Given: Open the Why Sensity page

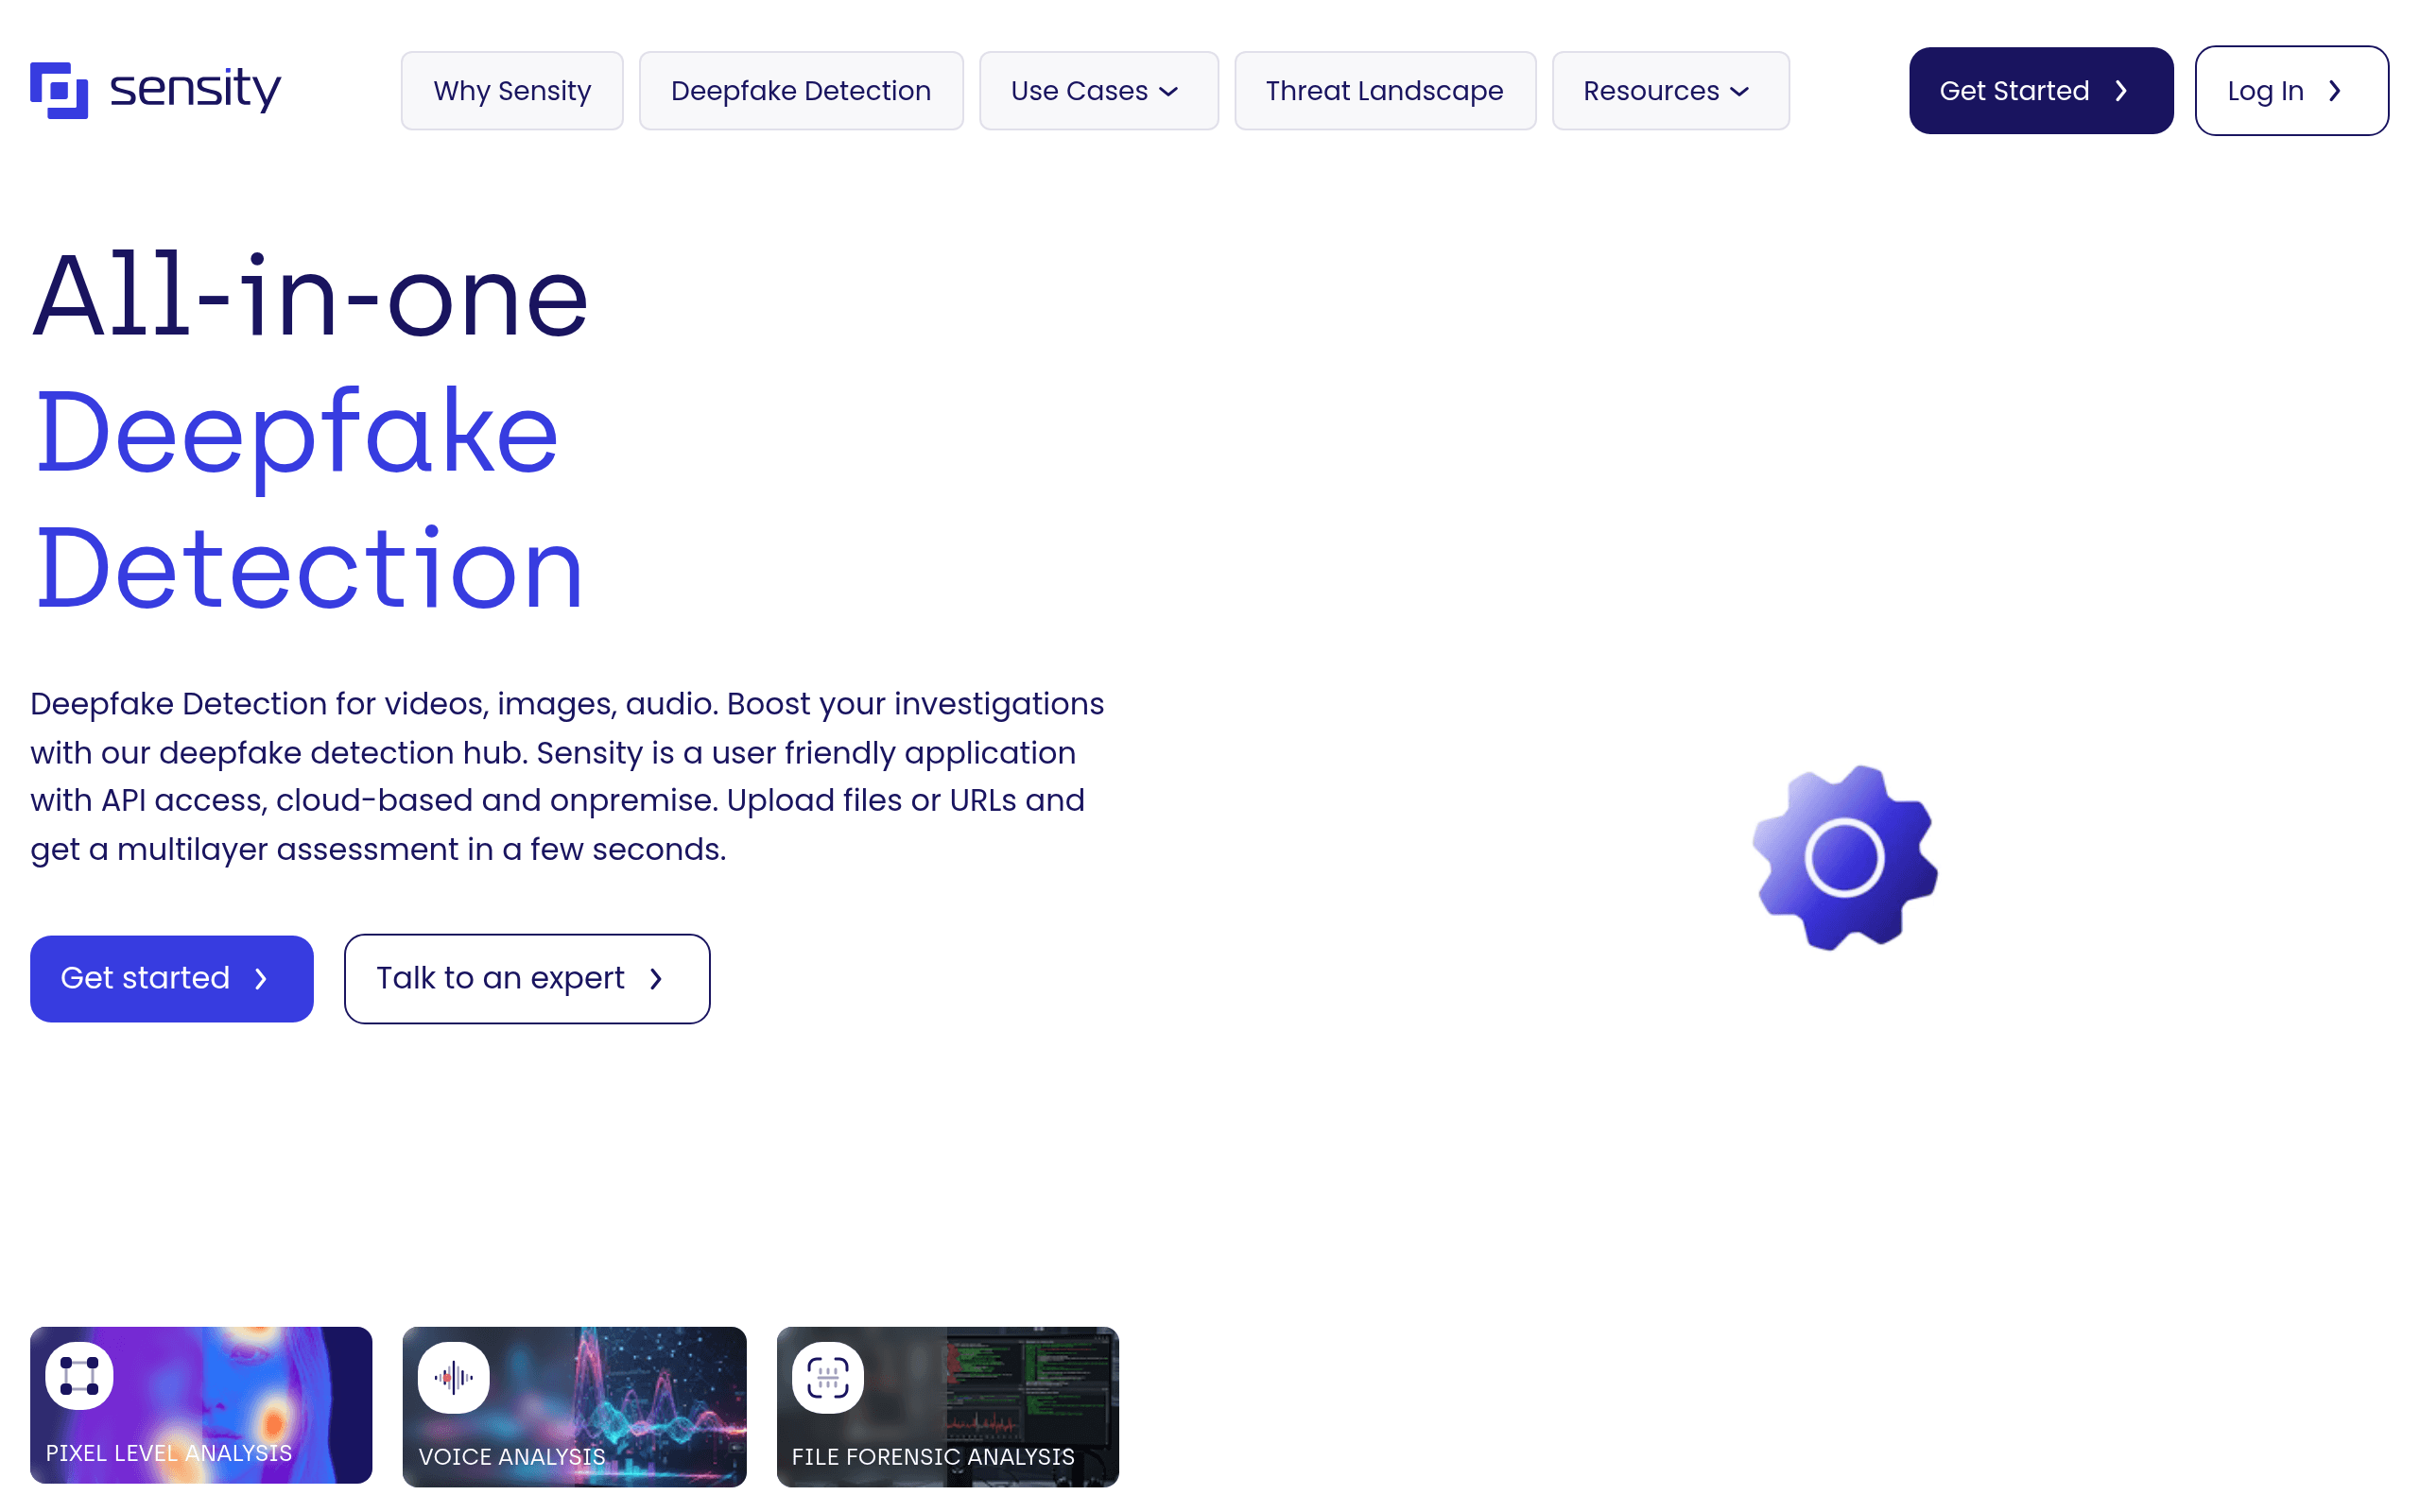Looking at the screenshot, I should pyautogui.click(x=512, y=91).
